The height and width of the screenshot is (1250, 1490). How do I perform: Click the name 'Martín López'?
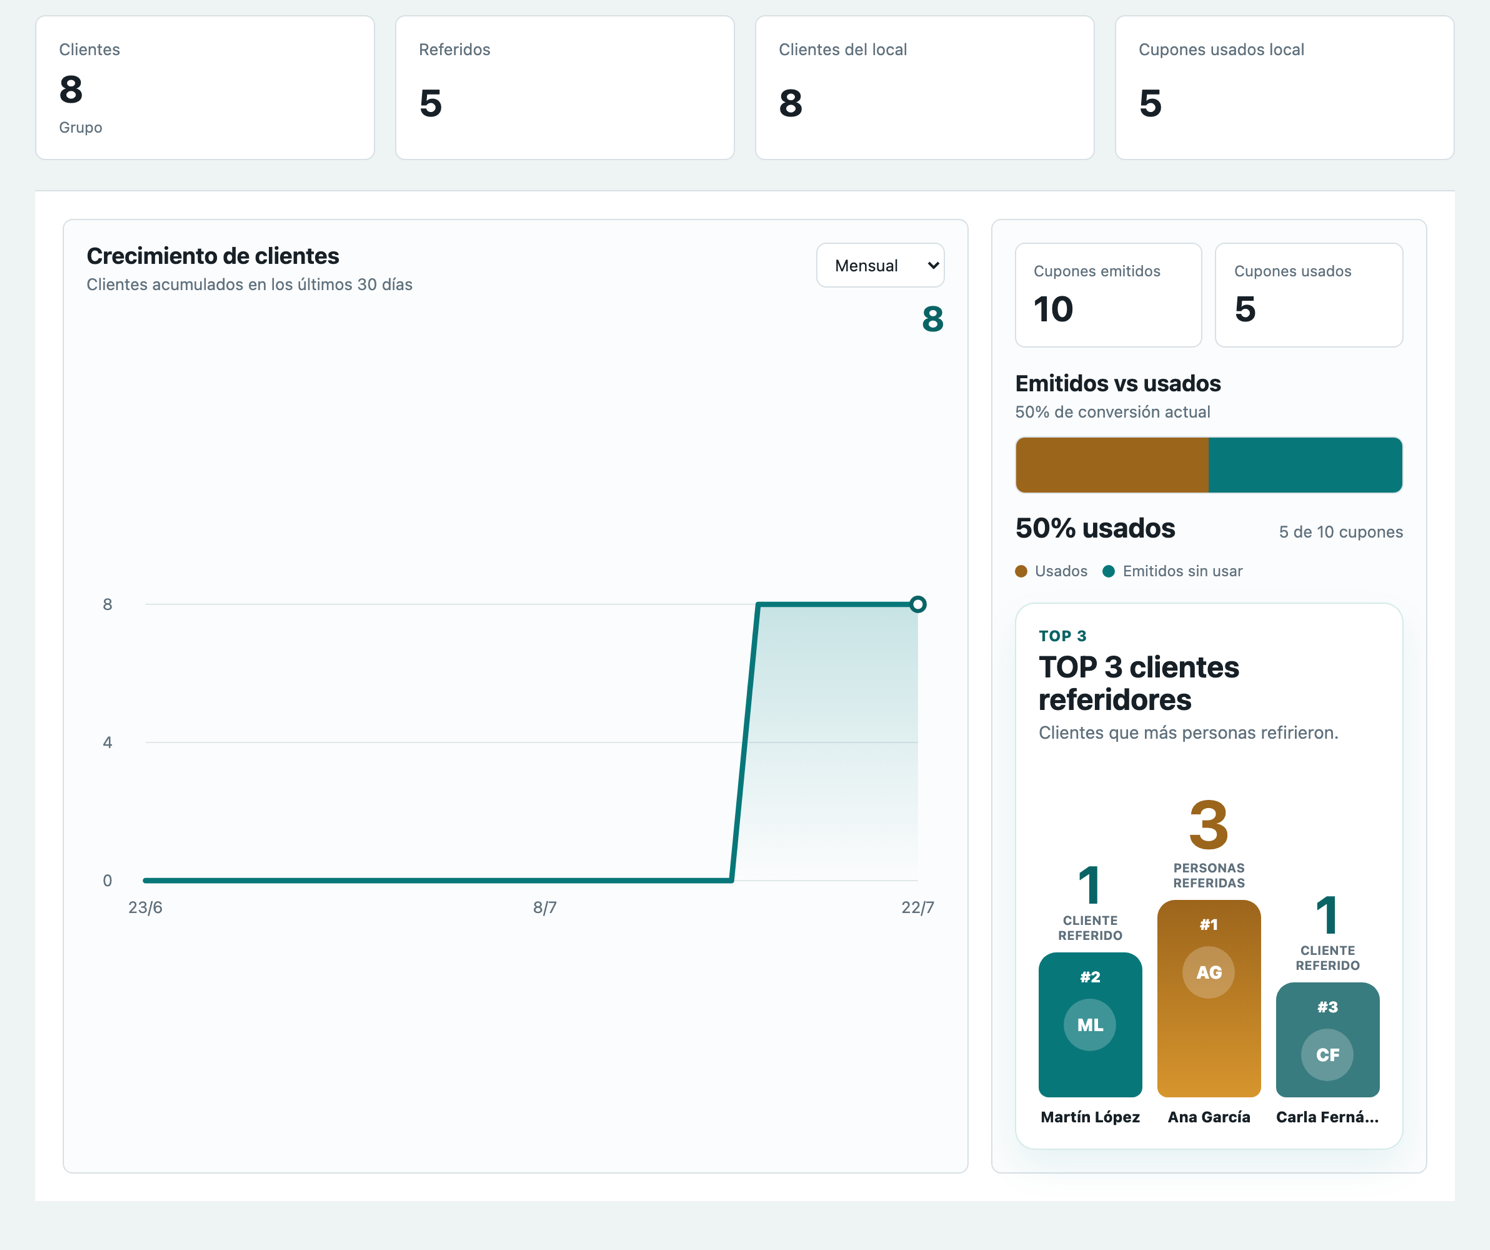click(1090, 1117)
